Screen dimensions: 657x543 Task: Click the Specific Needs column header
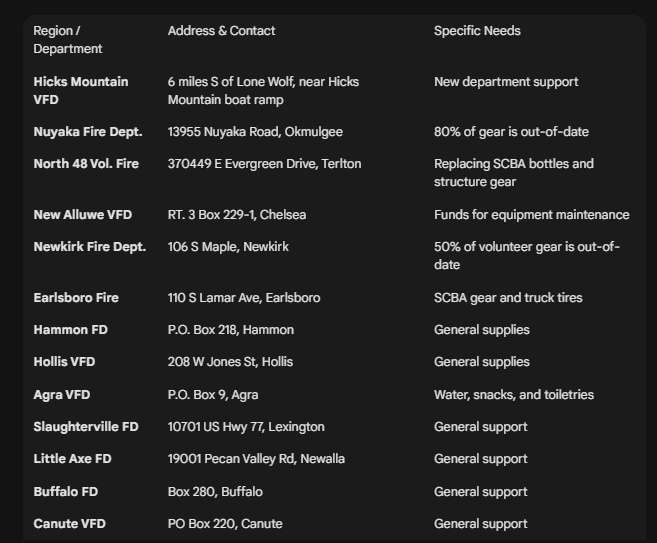point(477,31)
